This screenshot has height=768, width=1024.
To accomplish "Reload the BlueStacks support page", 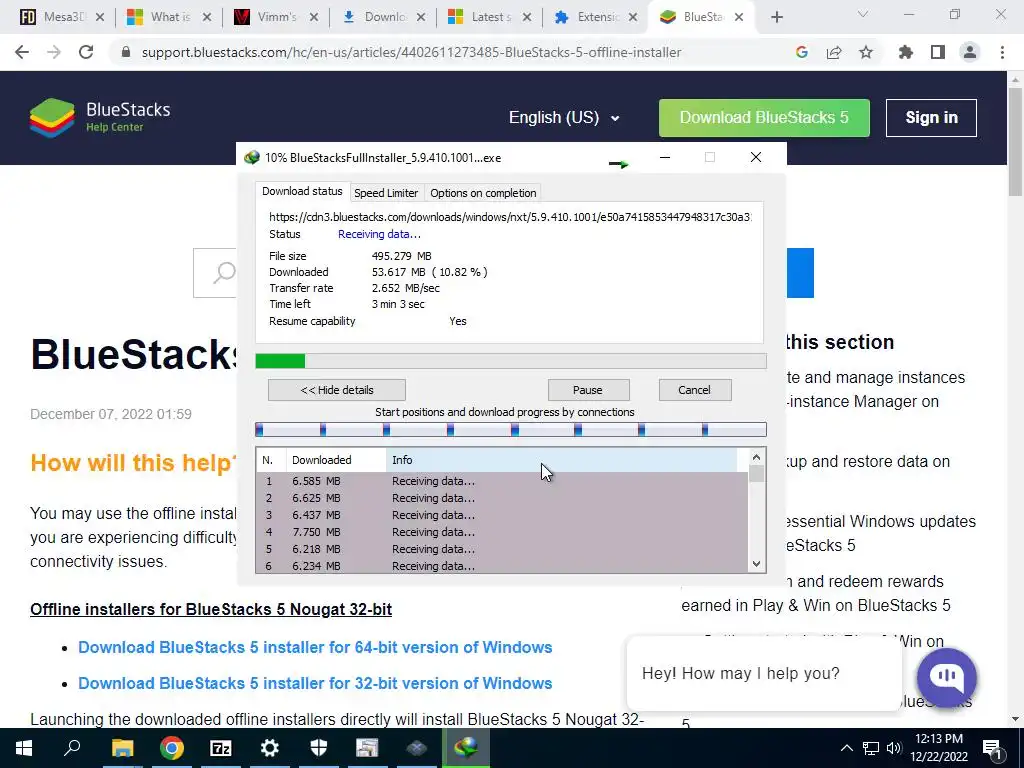I will pyautogui.click(x=86, y=52).
